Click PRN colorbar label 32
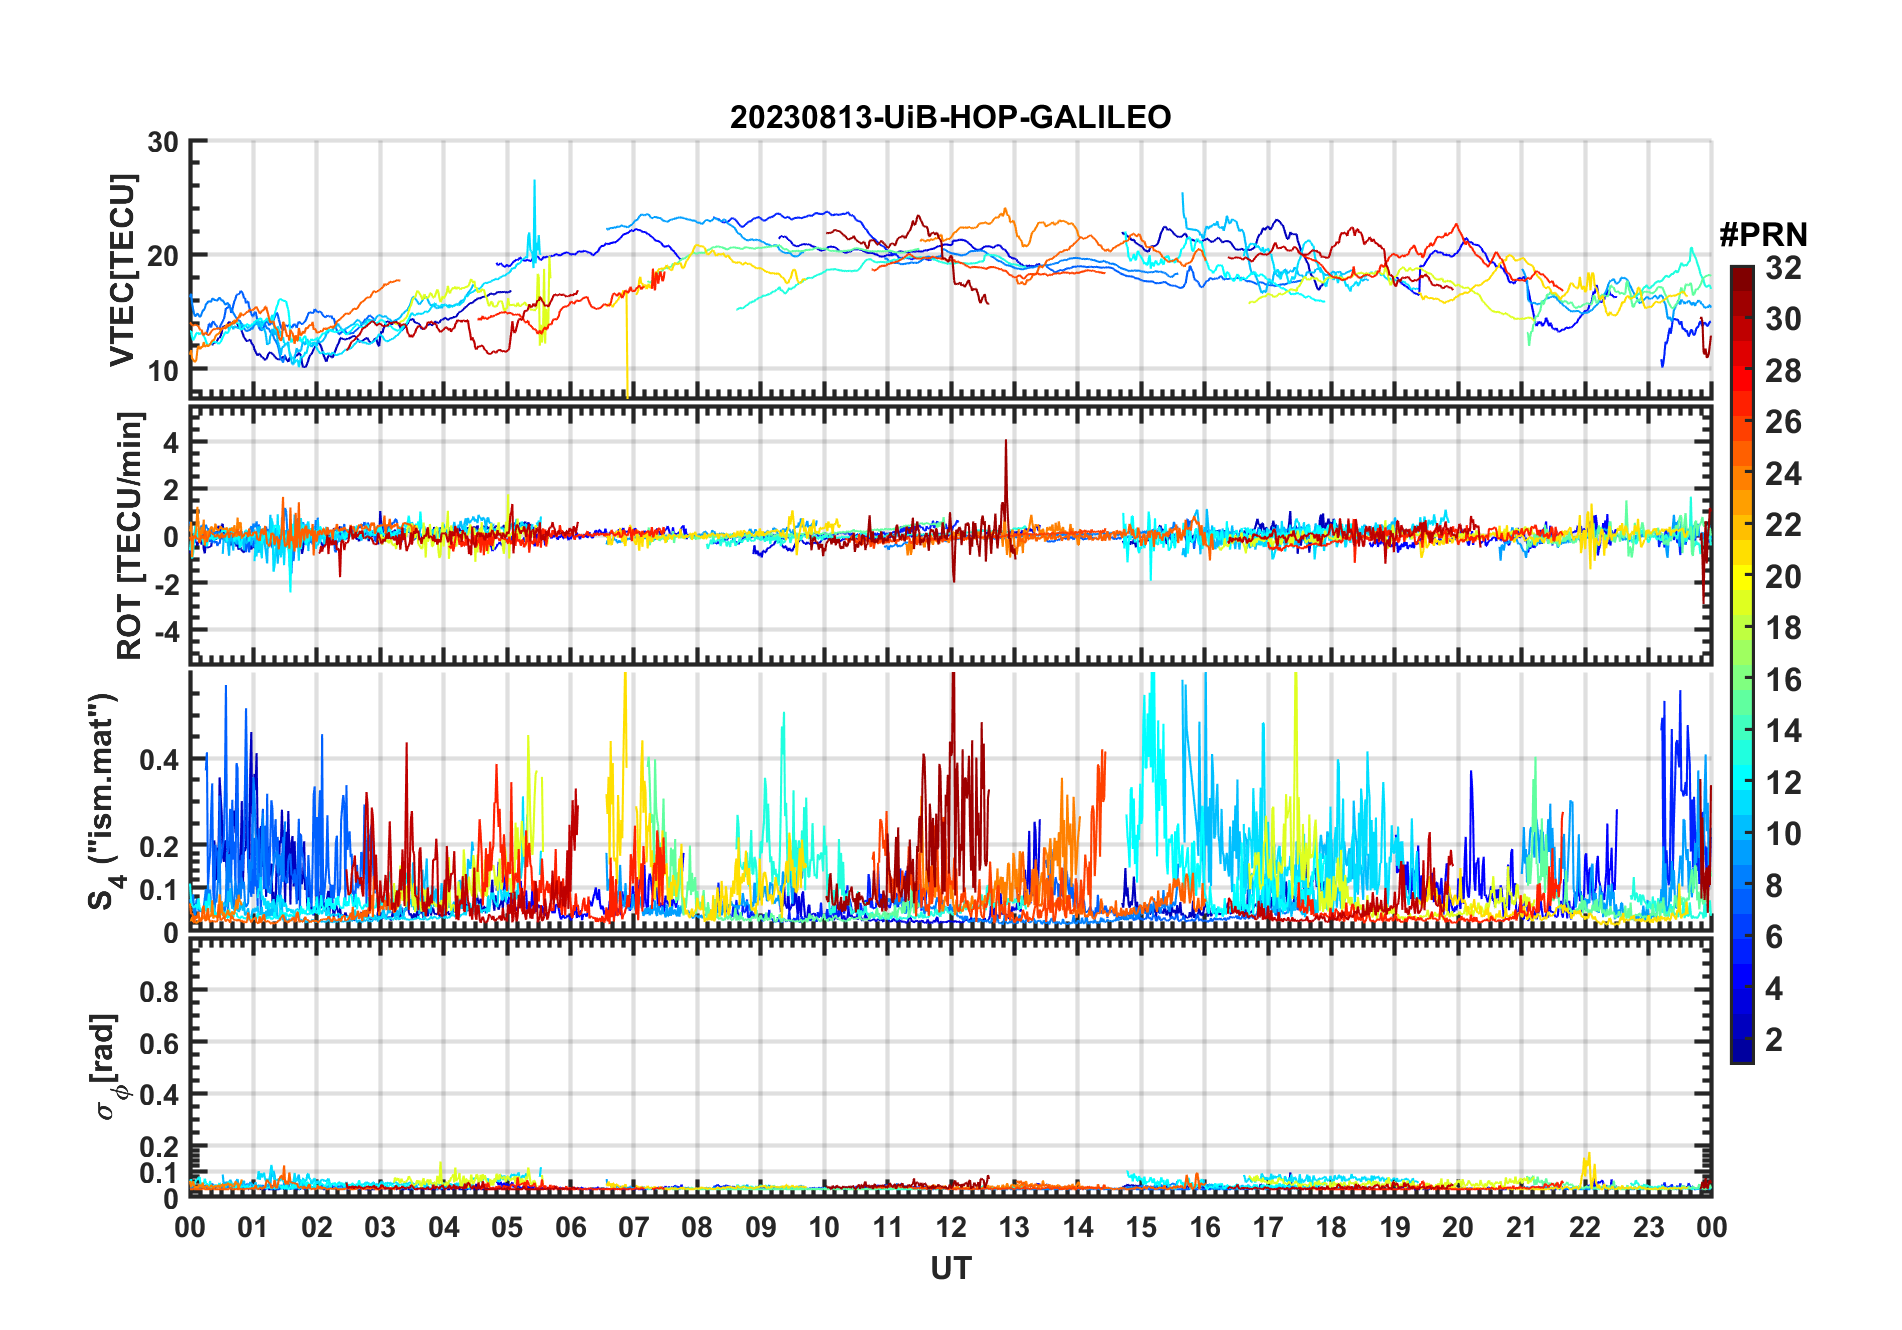1902x1330 pixels. tap(1783, 268)
